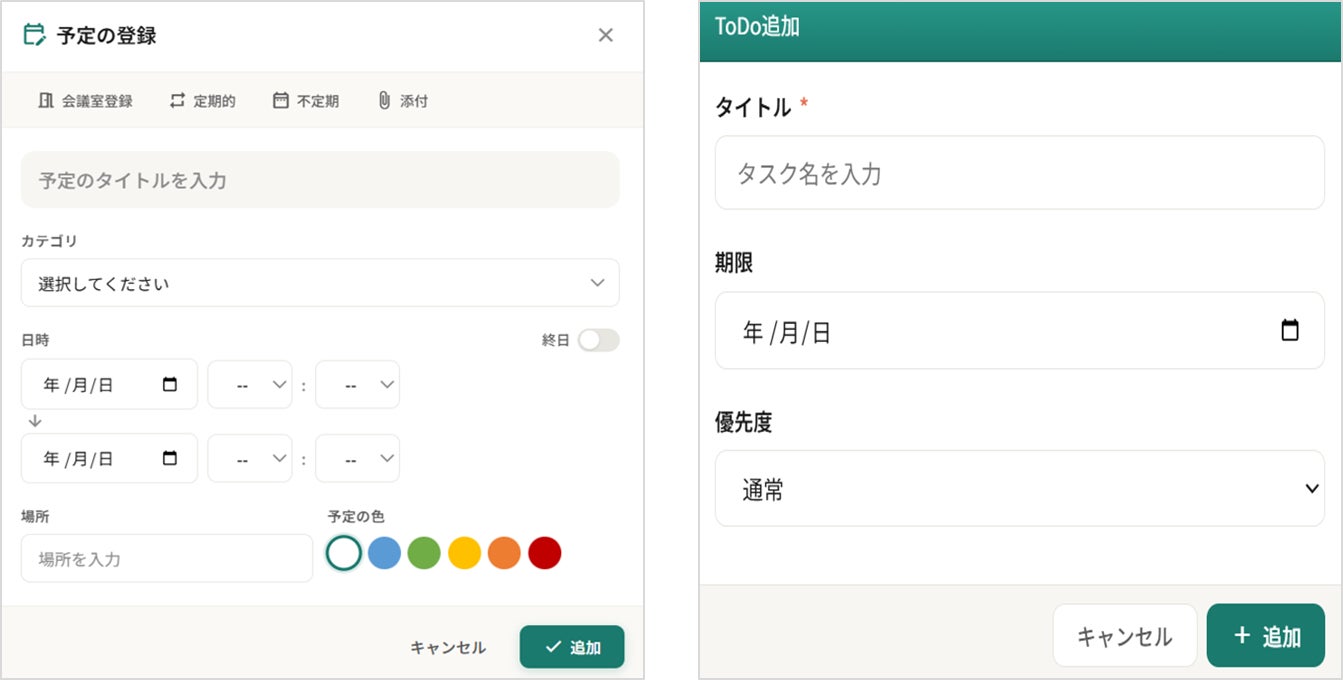This screenshot has height=680, width=1343.
Task: Open the ToDo deadline calendar picker icon
Action: [x=1290, y=331]
